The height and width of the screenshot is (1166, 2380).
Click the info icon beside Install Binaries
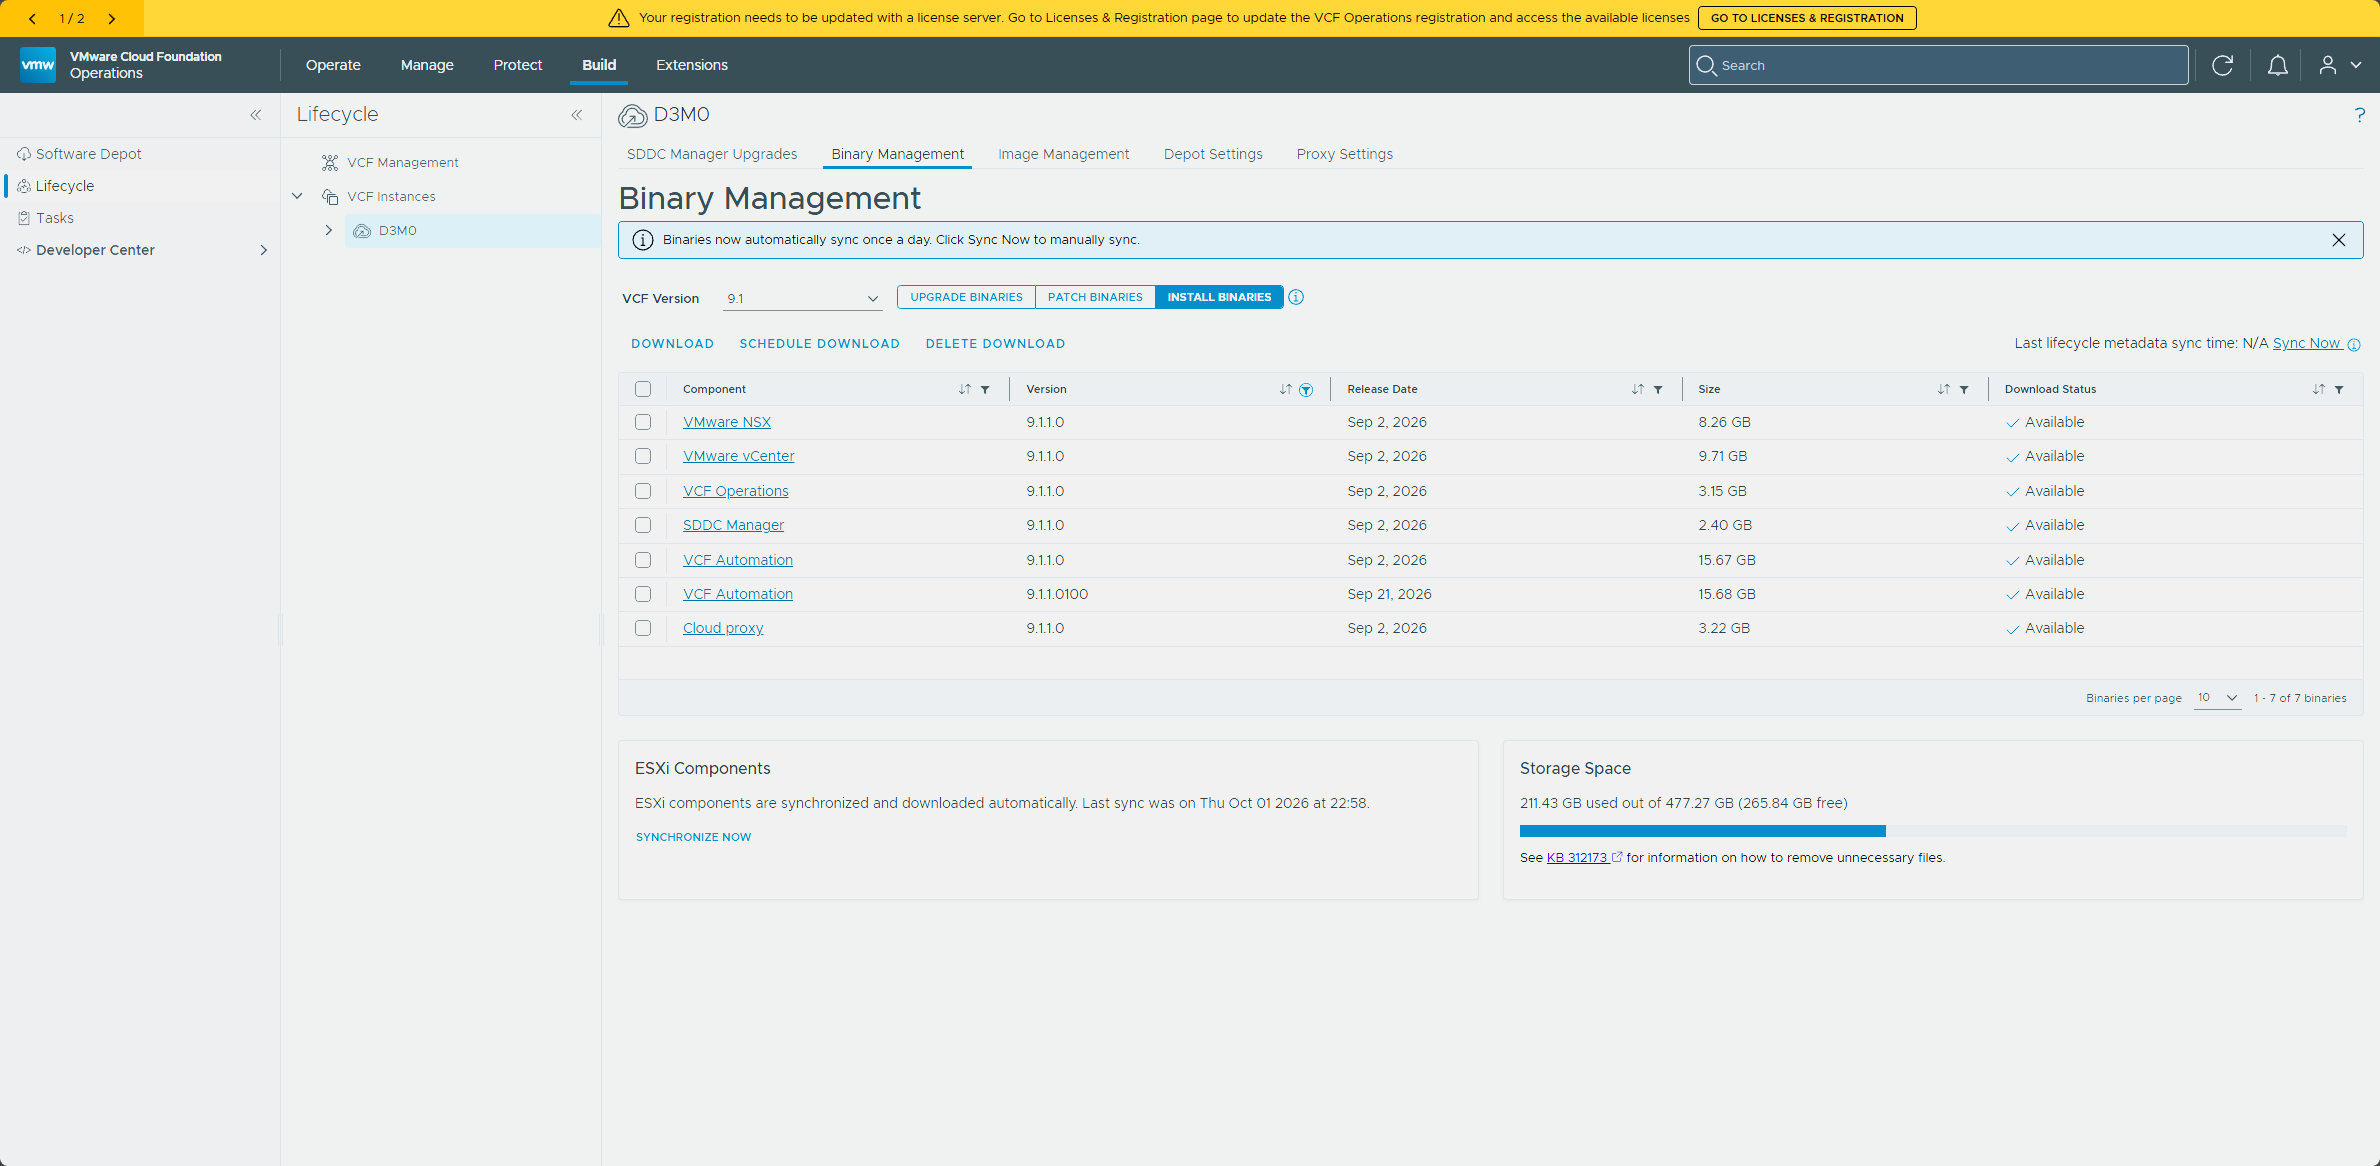coord(1296,297)
